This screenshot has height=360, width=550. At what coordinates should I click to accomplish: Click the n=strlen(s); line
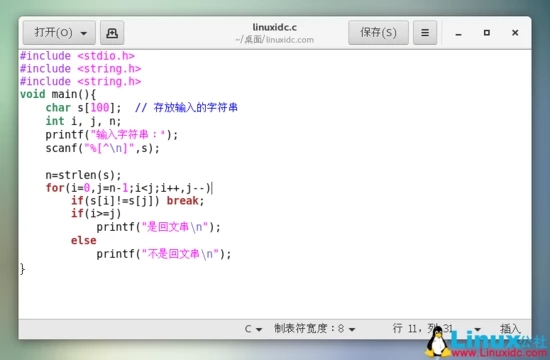click(83, 175)
